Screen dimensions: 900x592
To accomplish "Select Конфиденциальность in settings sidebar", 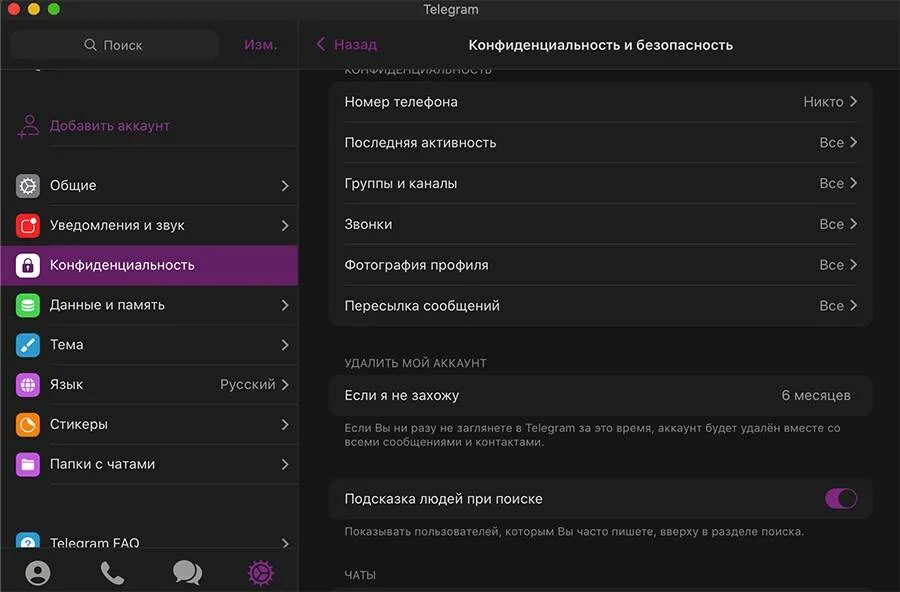I will 150,266.
